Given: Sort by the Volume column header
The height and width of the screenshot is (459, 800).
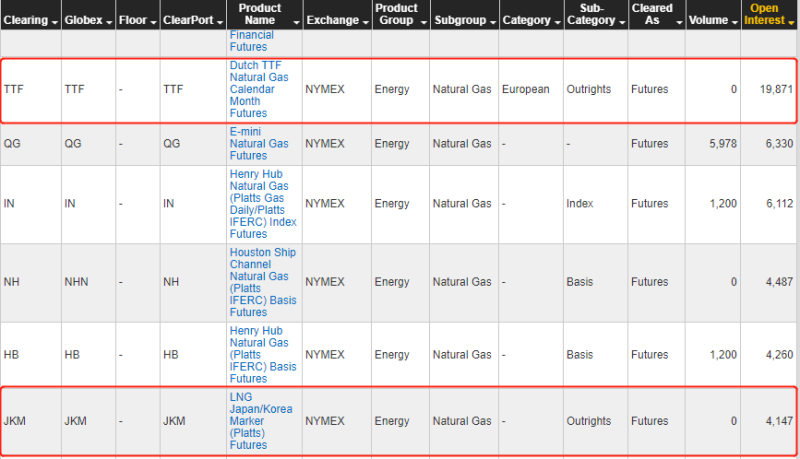Looking at the screenshot, I should pyautogui.click(x=713, y=20).
